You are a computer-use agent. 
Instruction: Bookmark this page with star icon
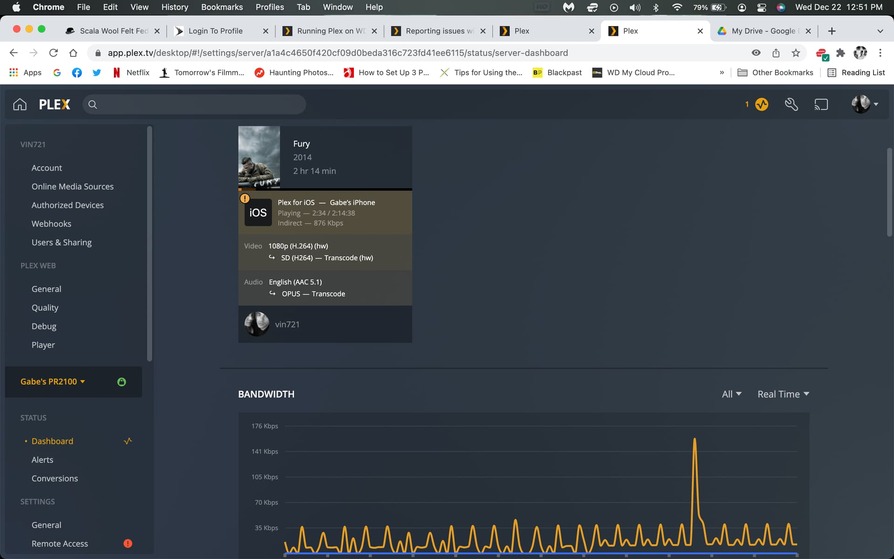pos(795,52)
